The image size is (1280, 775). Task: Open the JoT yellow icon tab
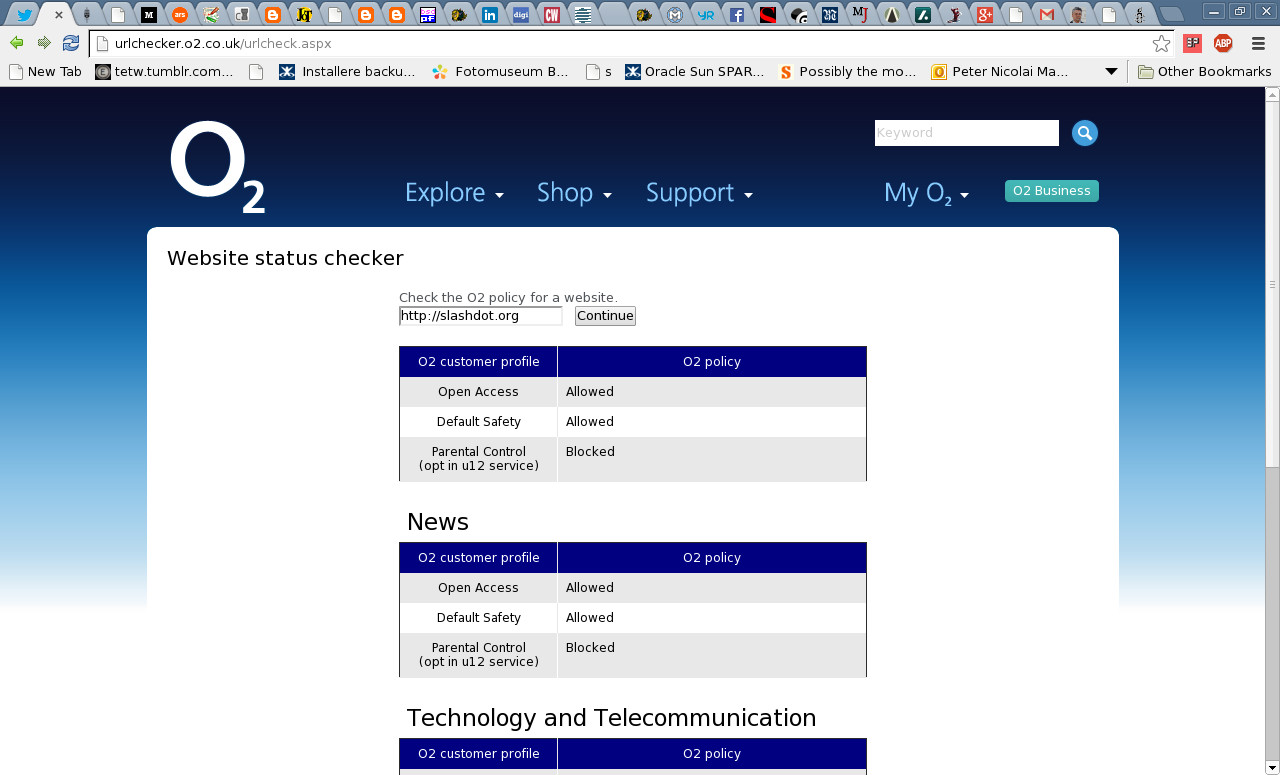(304, 14)
